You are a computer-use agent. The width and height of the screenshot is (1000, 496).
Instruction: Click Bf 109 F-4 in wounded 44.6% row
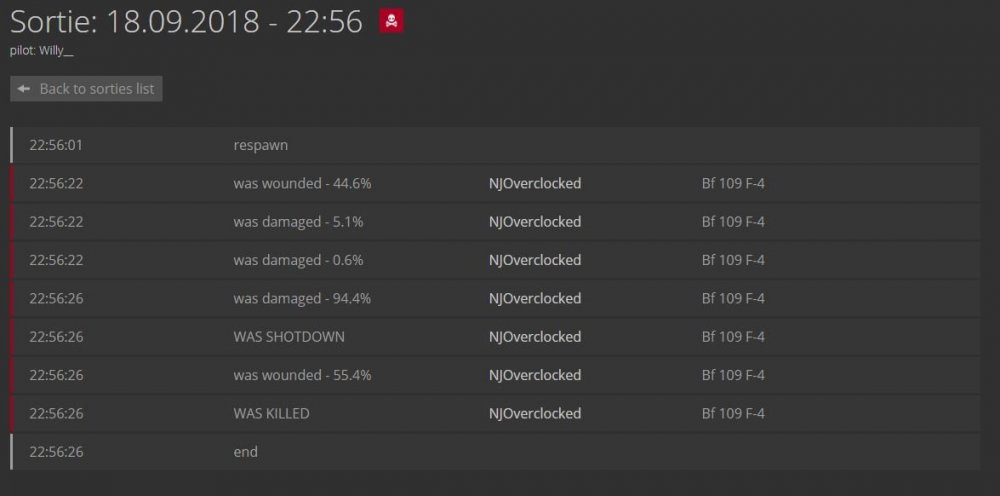coord(733,184)
